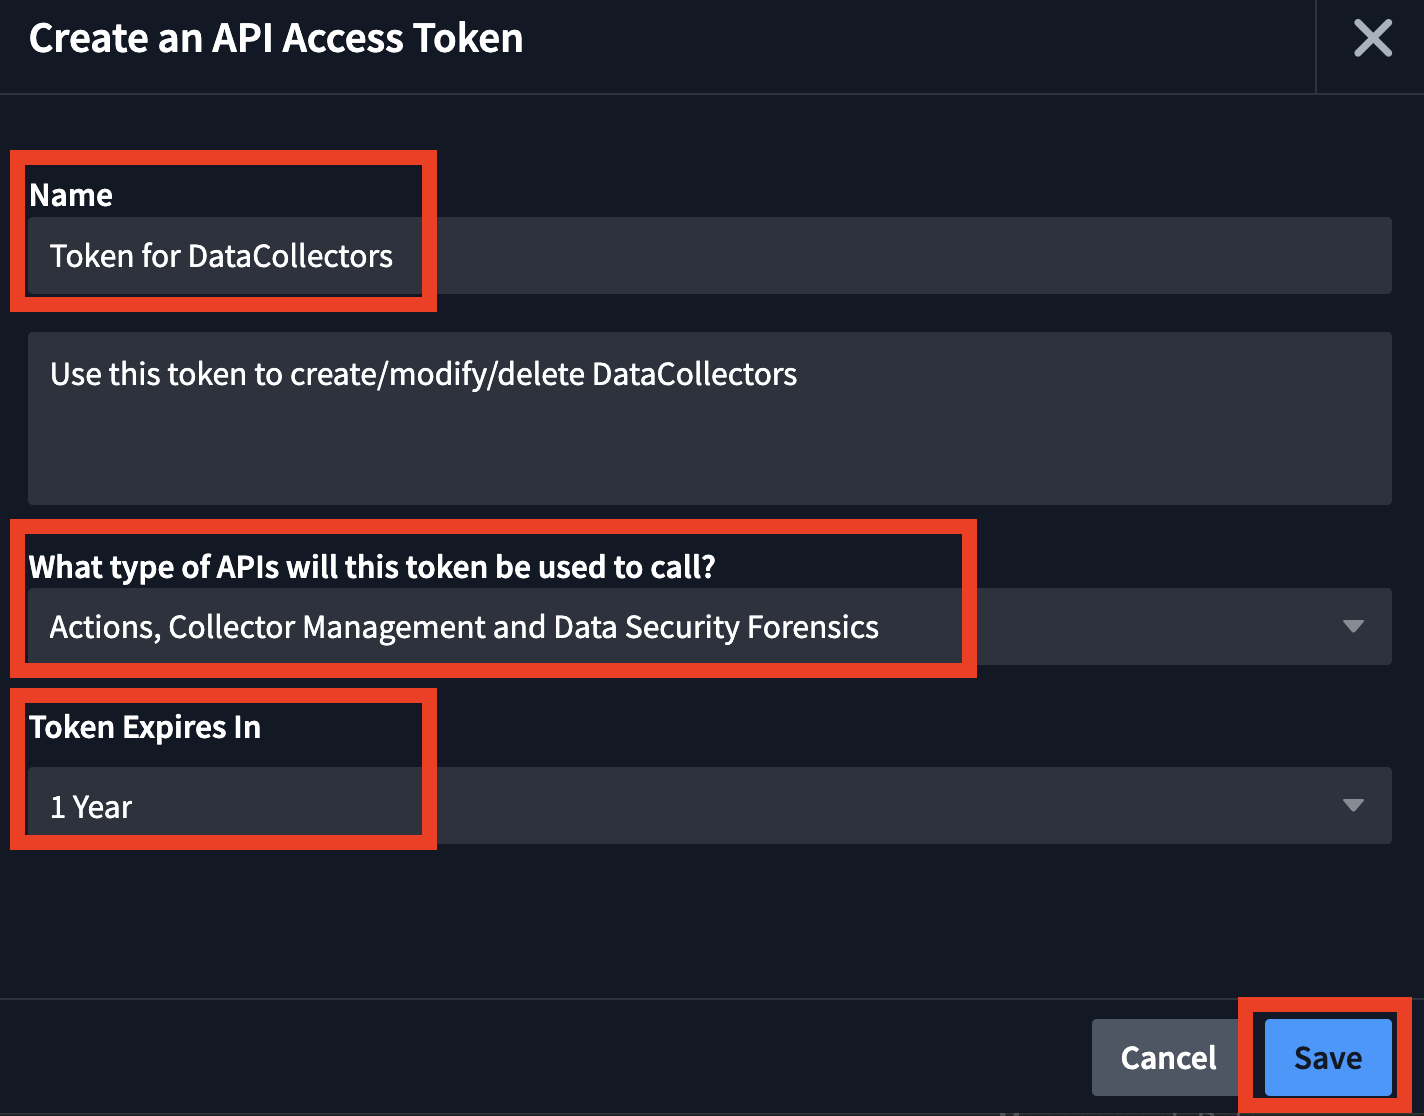Click the 'Token Expires In' label
1424x1116 pixels.
(145, 727)
